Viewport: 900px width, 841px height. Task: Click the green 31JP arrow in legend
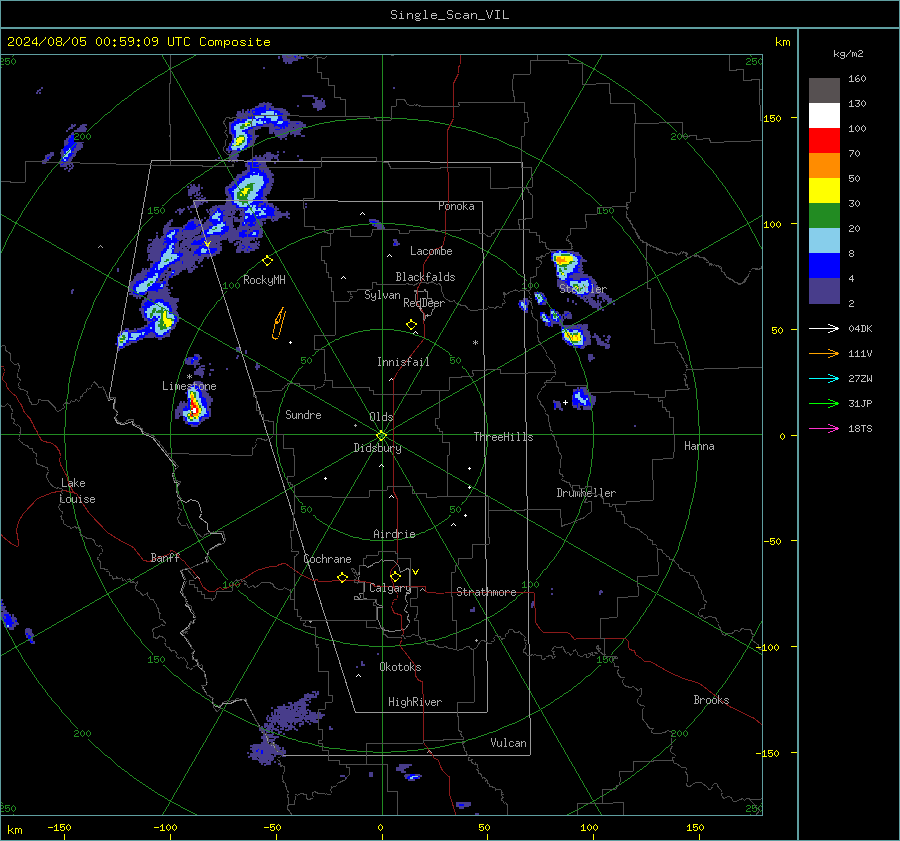[x=824, y=404]
